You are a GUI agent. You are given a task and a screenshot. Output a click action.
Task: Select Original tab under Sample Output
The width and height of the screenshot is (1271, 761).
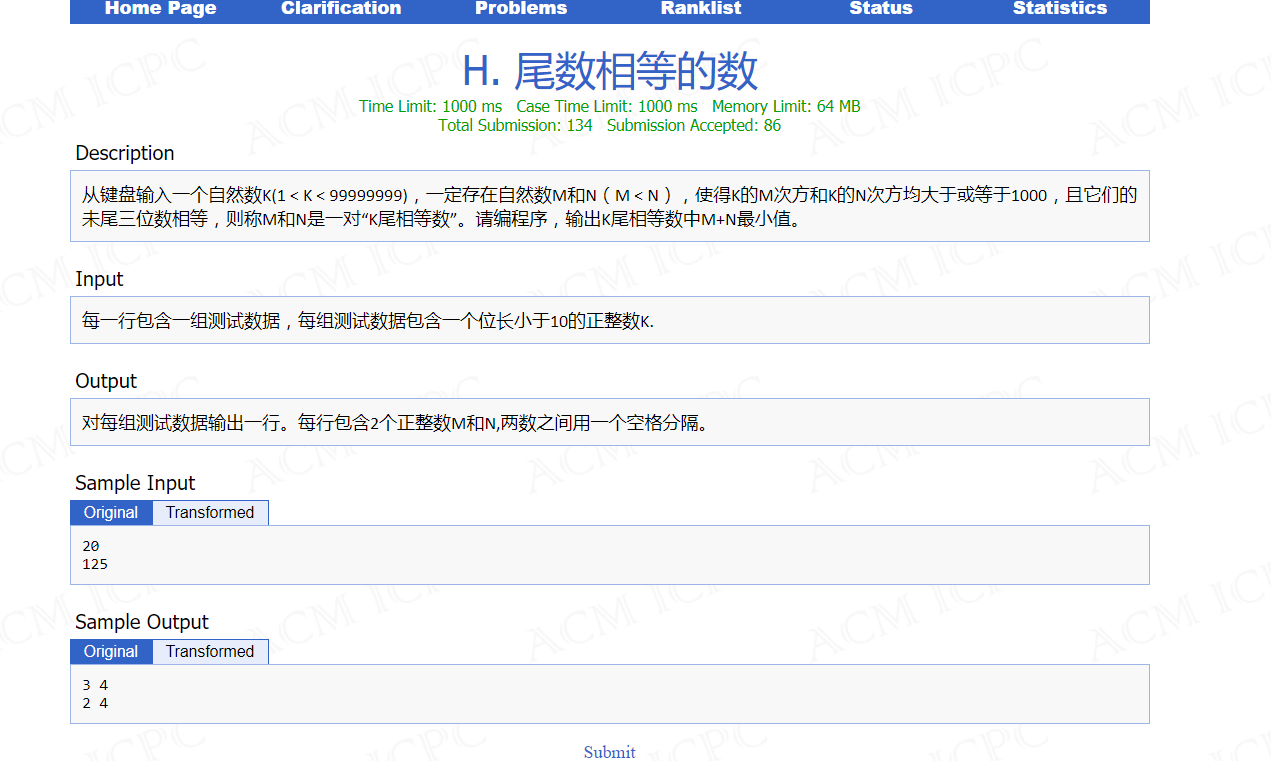point(111,652)
